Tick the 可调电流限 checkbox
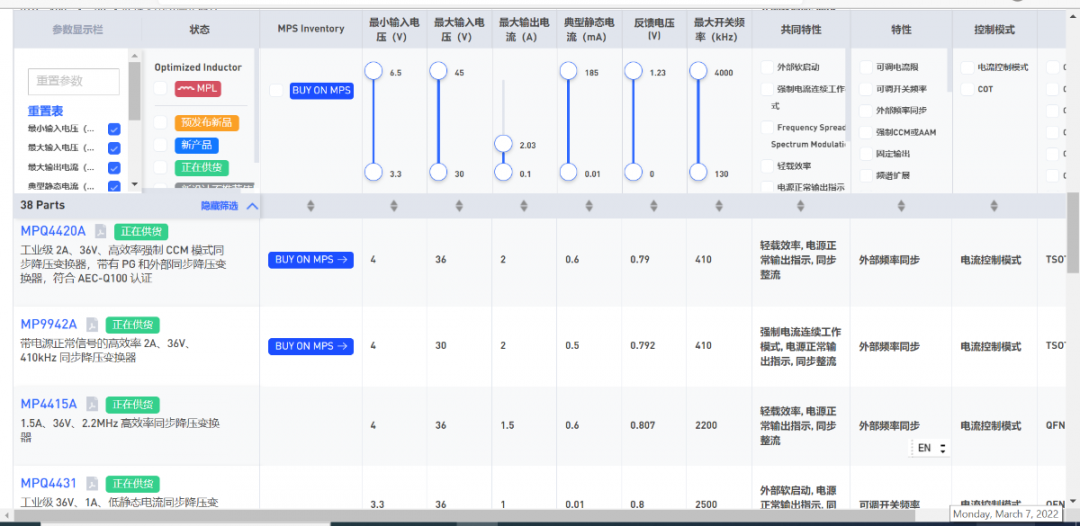 [866, 67]
